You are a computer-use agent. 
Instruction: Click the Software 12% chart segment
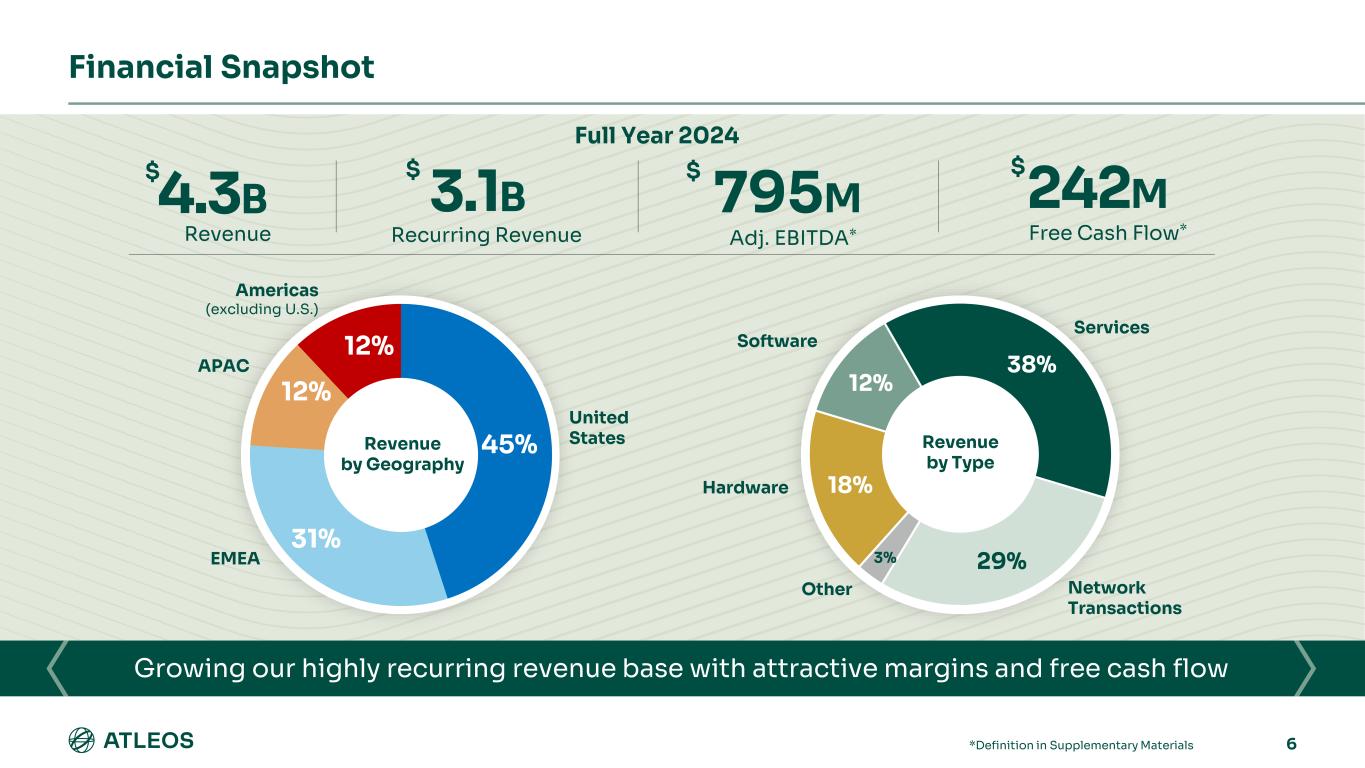(x=866, y=383)
